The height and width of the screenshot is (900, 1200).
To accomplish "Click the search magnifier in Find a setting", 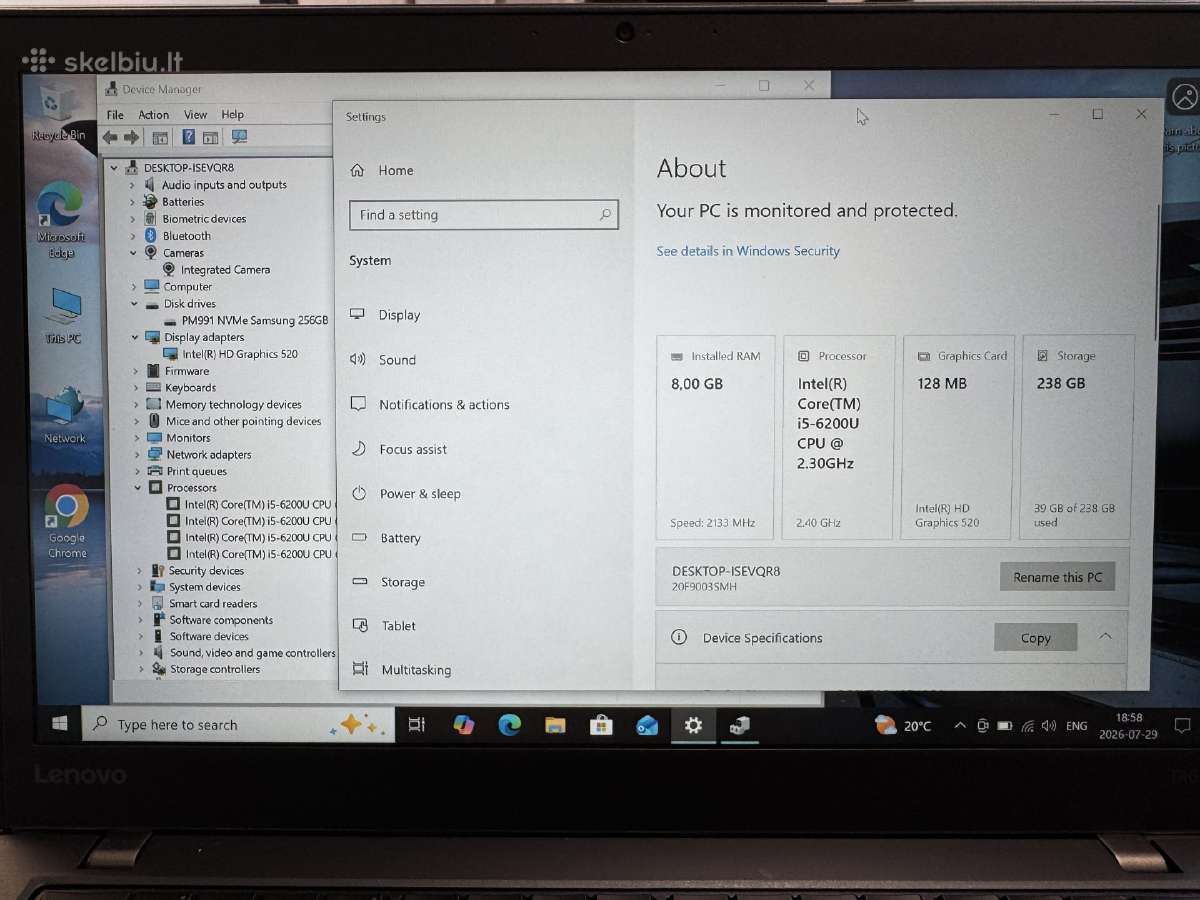I will click(605, 214).
